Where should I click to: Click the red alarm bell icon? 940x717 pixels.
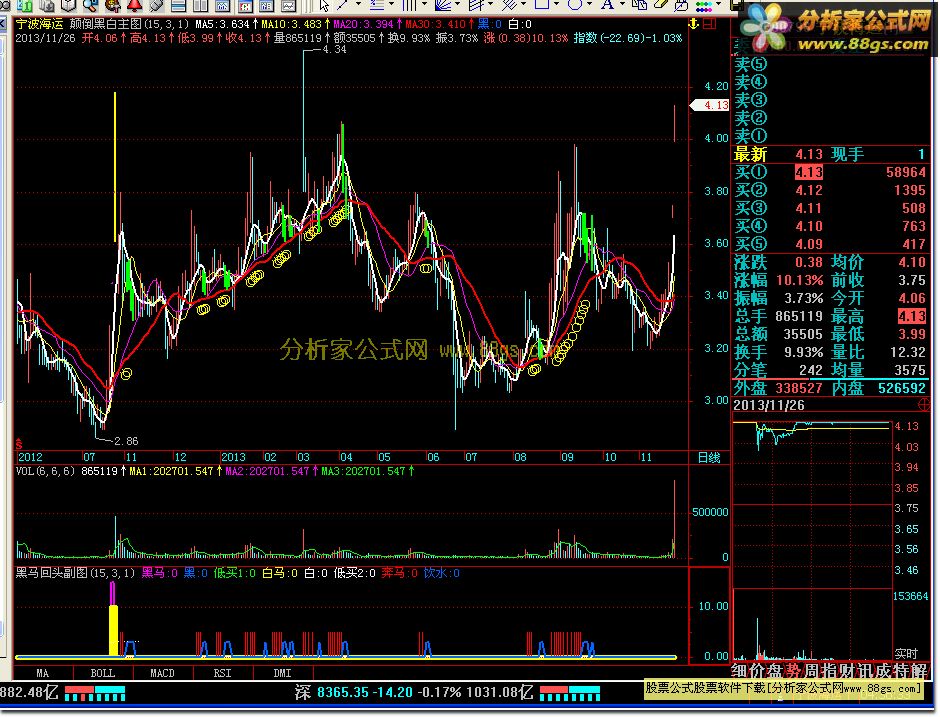pos(134,5)
